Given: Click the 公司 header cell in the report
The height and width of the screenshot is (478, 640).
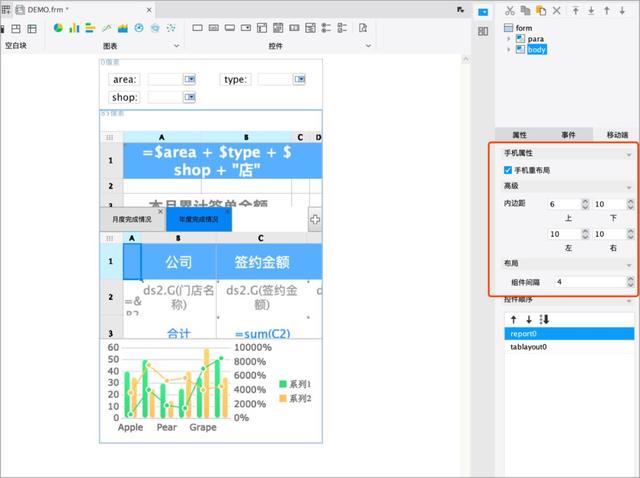Looking at the screenshot, I should click(x=179, y=262).
